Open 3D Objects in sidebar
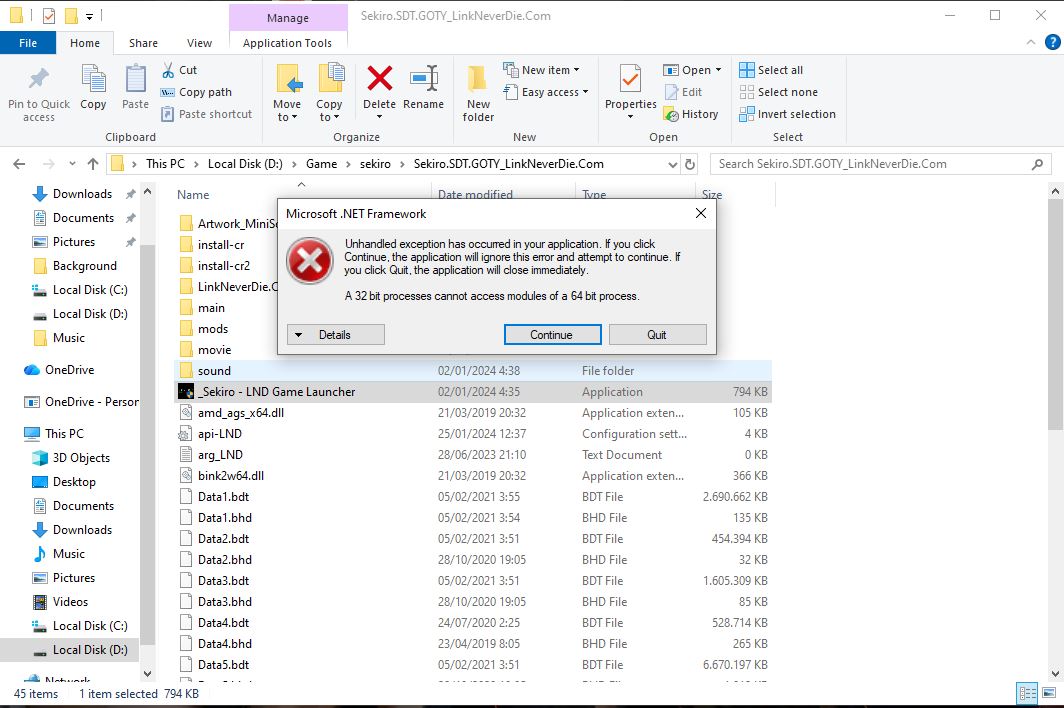 pyautogui.click(x=81, y=458)
